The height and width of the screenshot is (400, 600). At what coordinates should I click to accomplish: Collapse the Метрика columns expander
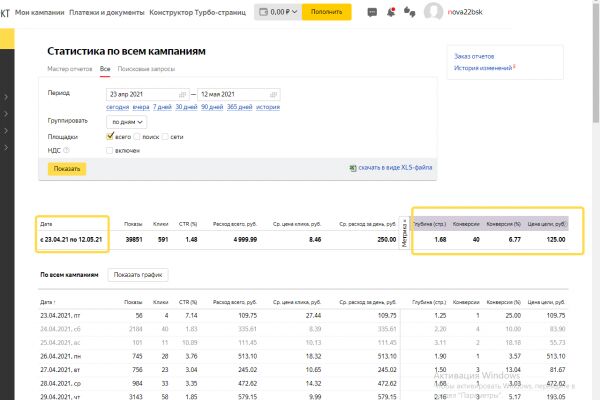(x=404, y=233)
